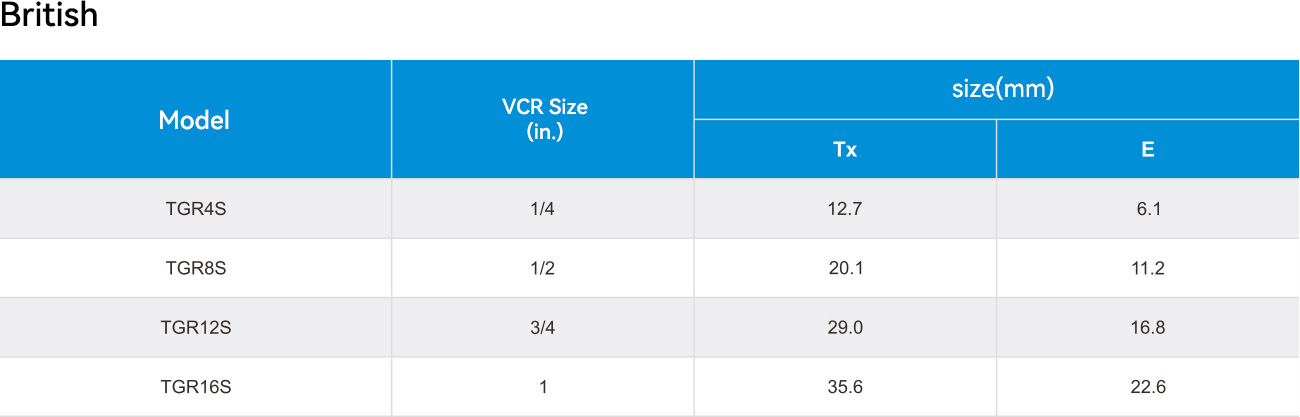Click the 1/4 VCR size cell
The height and width of the screenshot is (417, 1300).
543,209
